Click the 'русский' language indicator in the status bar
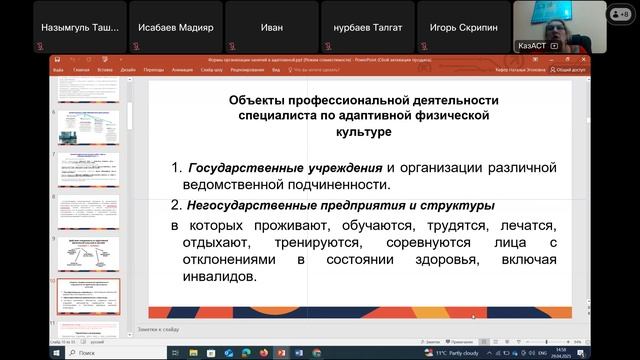The image size is (640, 360). pyautogui.click(x=97, y=342)
